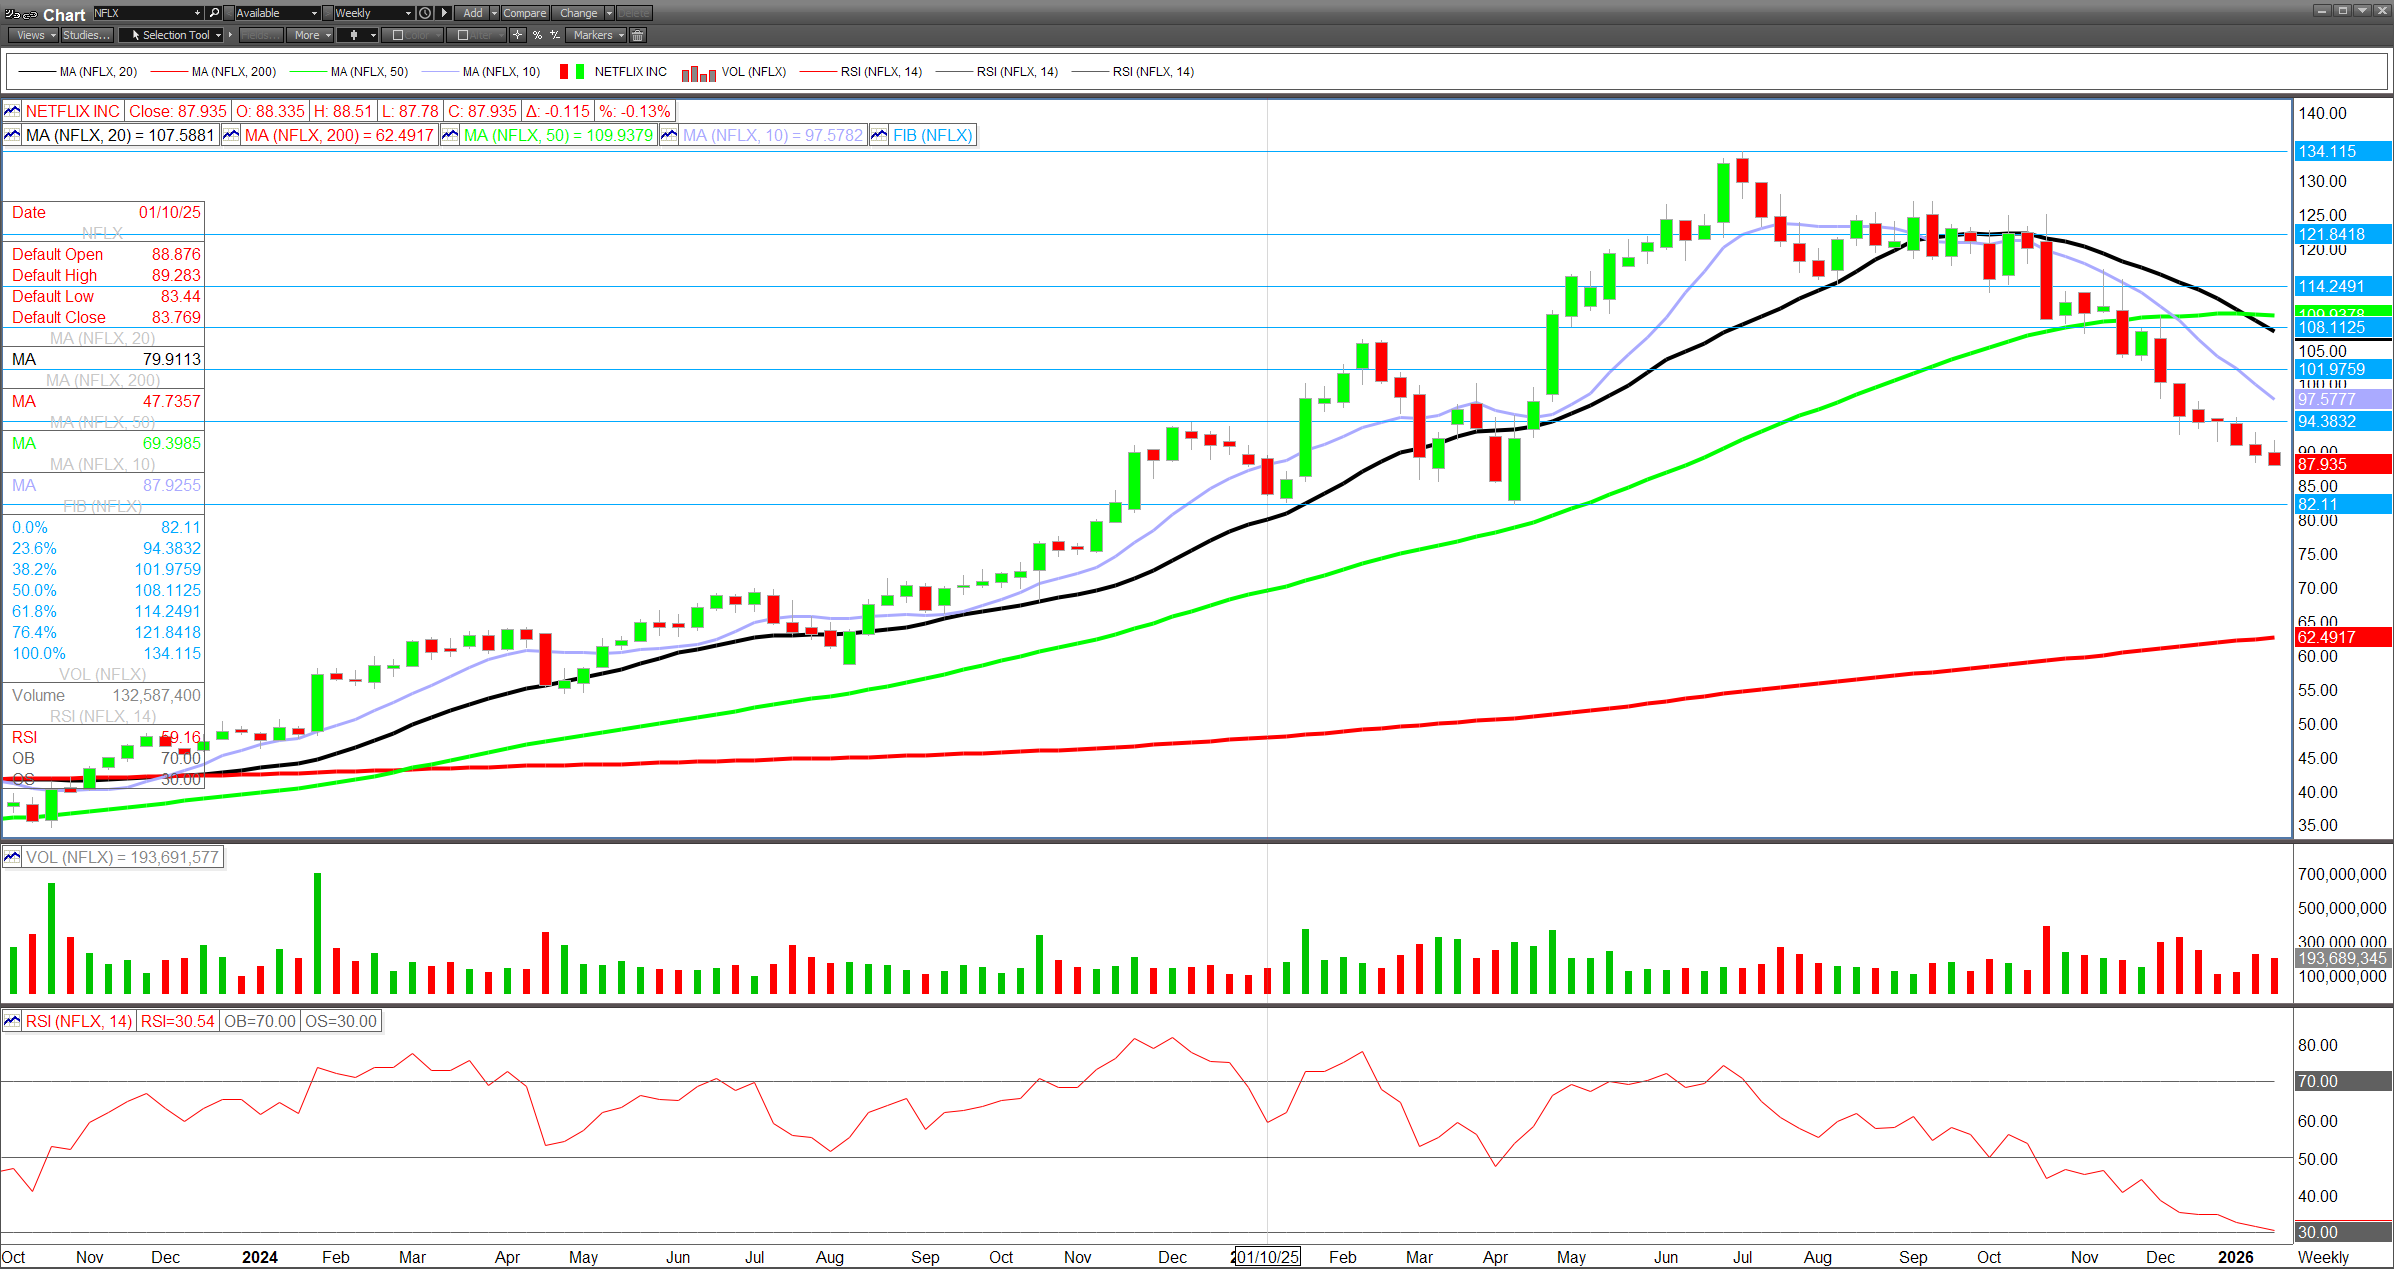Toggle the Color checkbox in toolbar
2394x1269 pixels.
(398, 35)
